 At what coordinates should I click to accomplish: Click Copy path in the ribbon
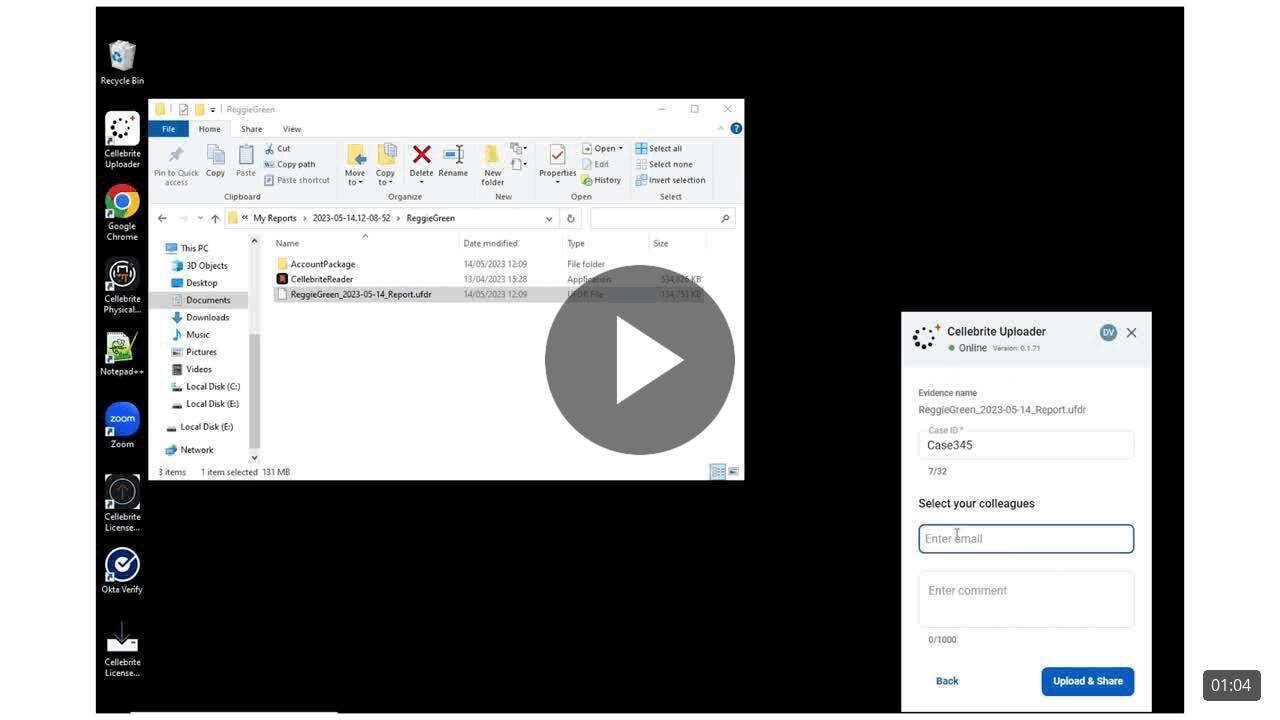289,165
